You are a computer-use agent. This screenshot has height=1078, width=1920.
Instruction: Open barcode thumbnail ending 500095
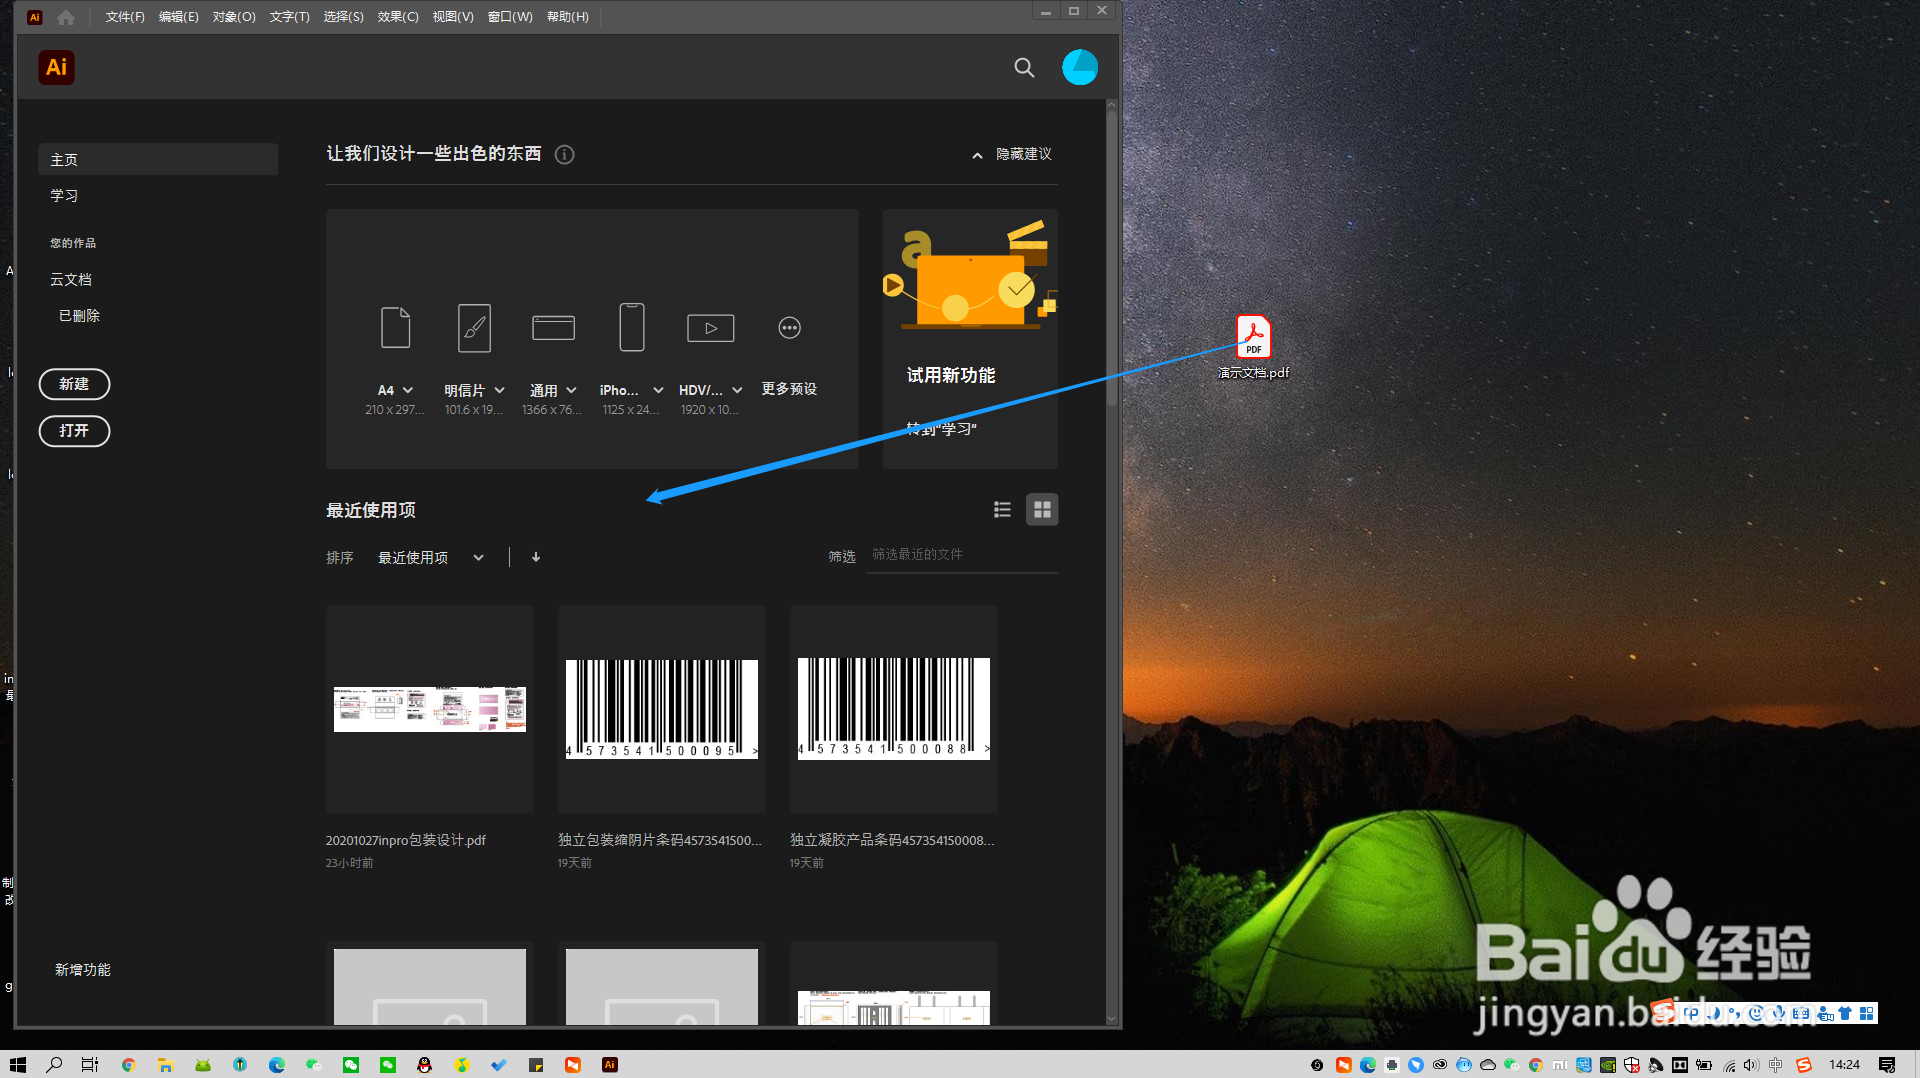tap(662, 709)
